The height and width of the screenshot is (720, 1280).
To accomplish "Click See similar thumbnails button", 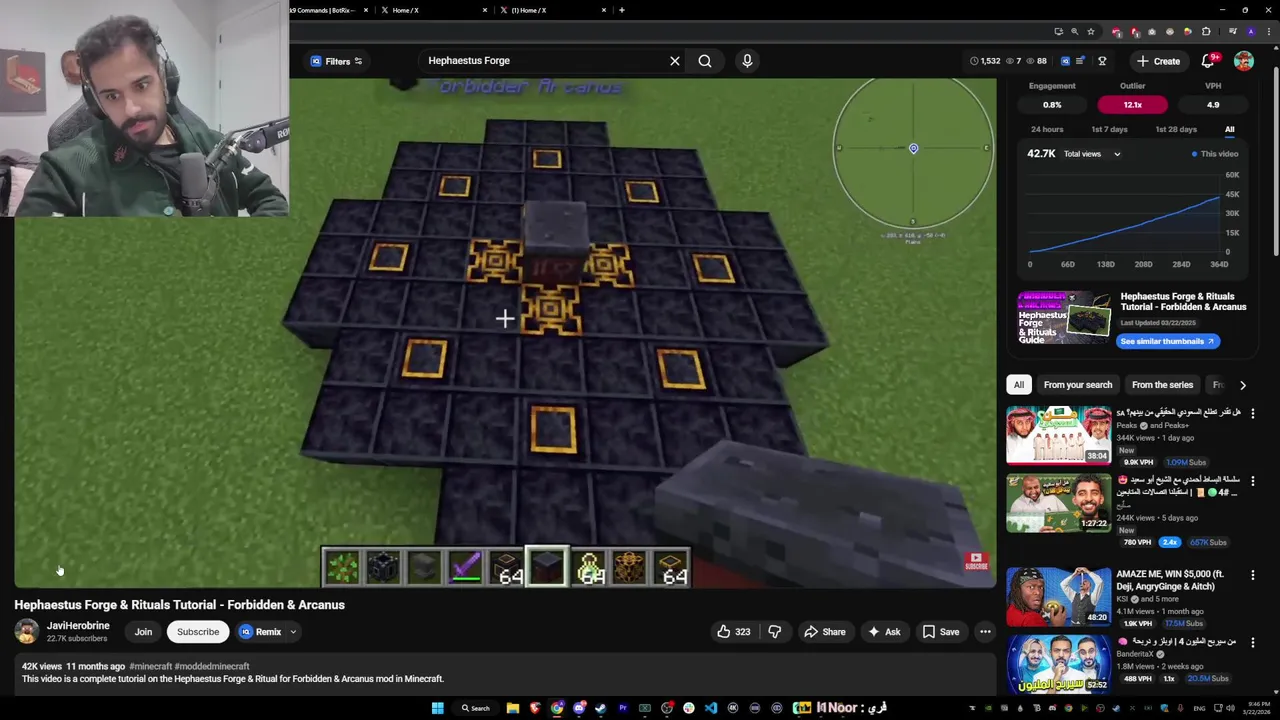I will point(1166,341).
